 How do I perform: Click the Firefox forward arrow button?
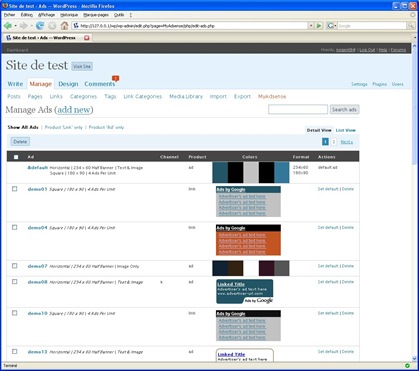23,26
